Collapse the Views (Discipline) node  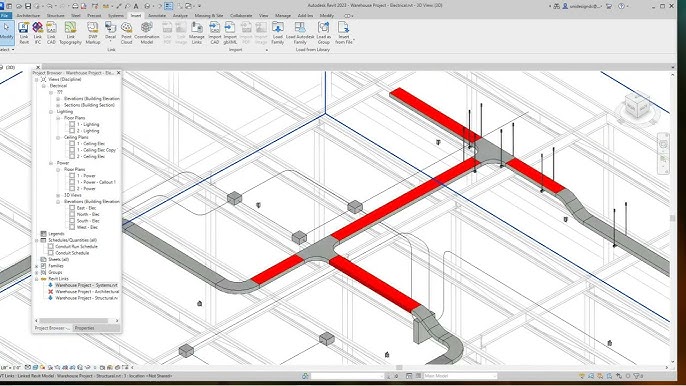coord(36,80)
